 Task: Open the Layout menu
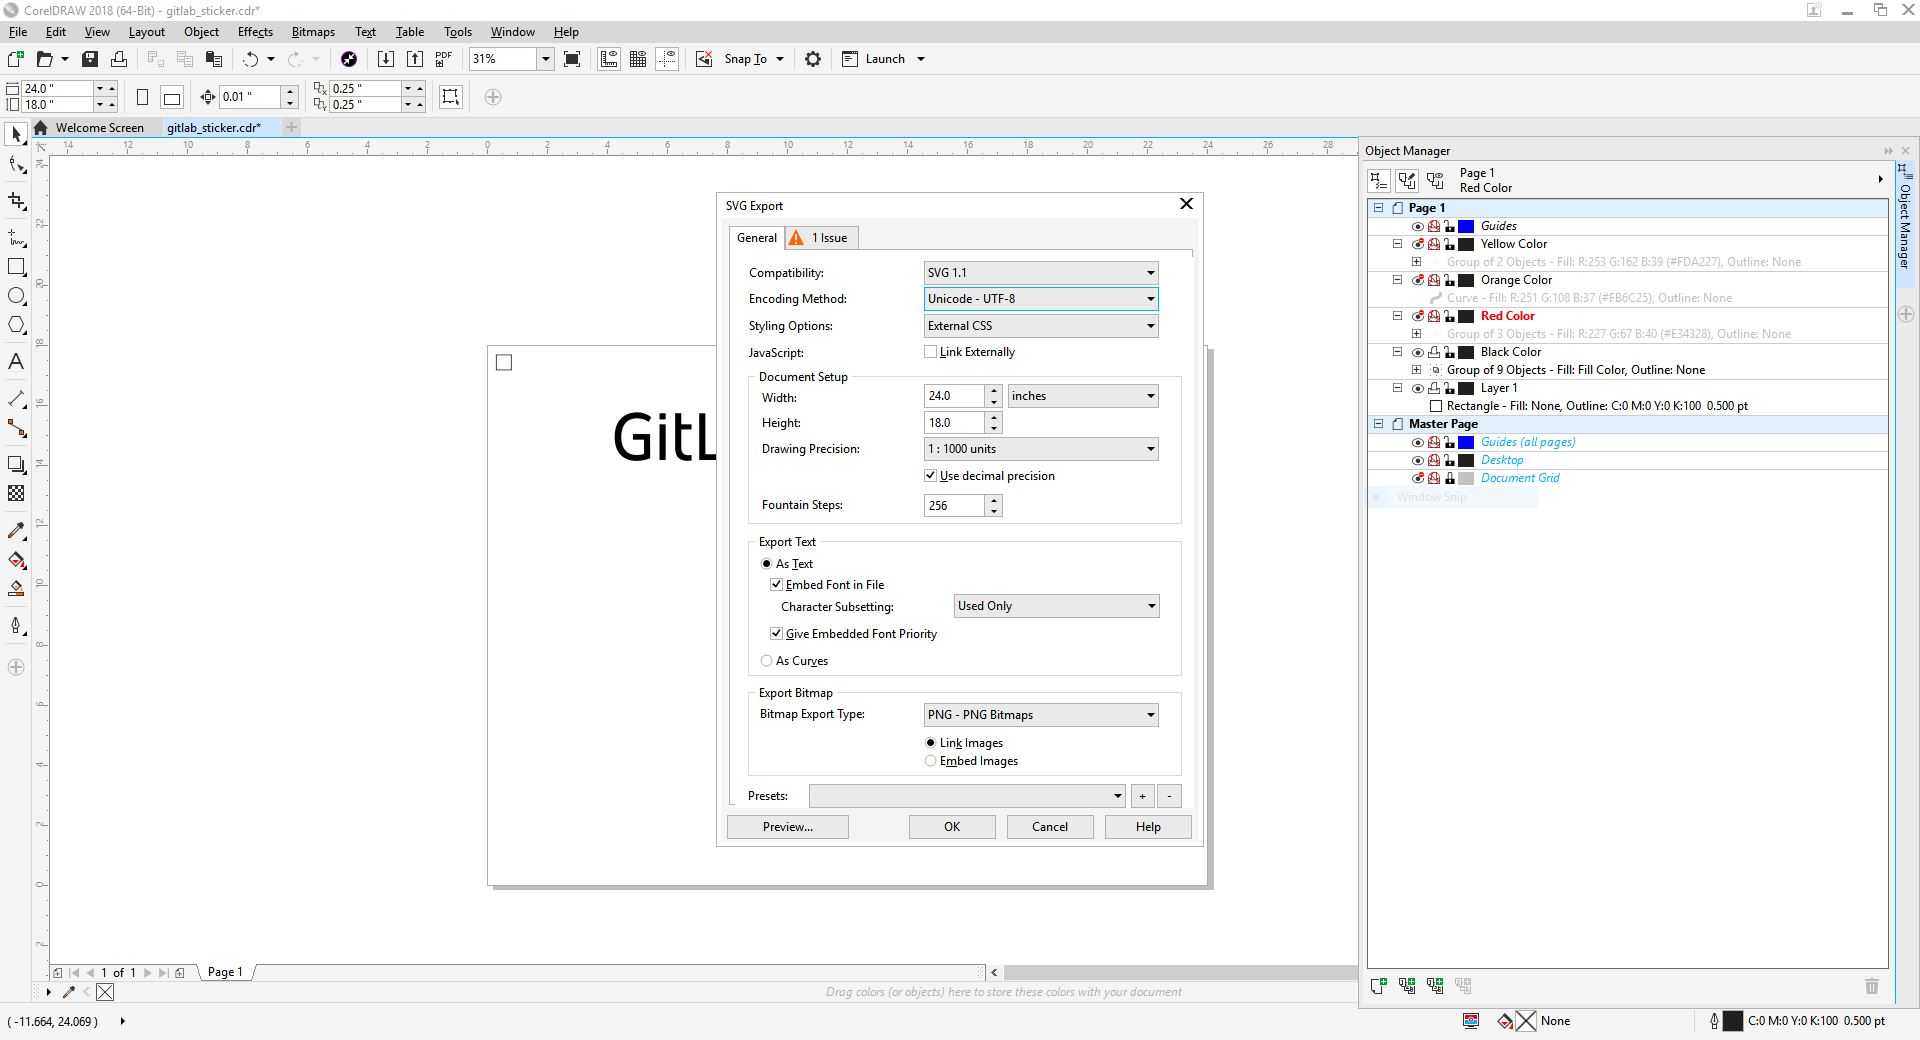point(146,32)
